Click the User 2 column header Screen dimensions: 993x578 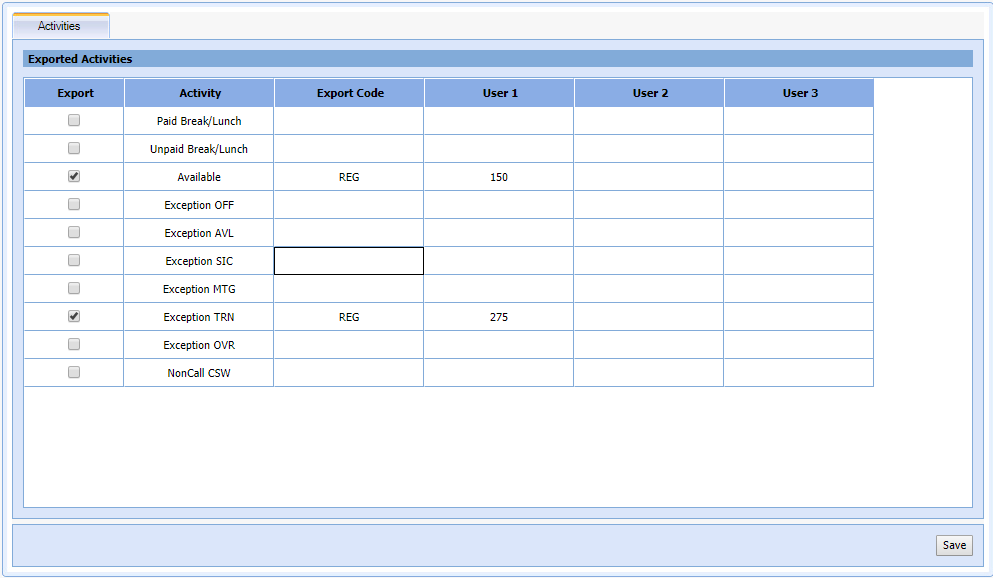pos(649,93)
